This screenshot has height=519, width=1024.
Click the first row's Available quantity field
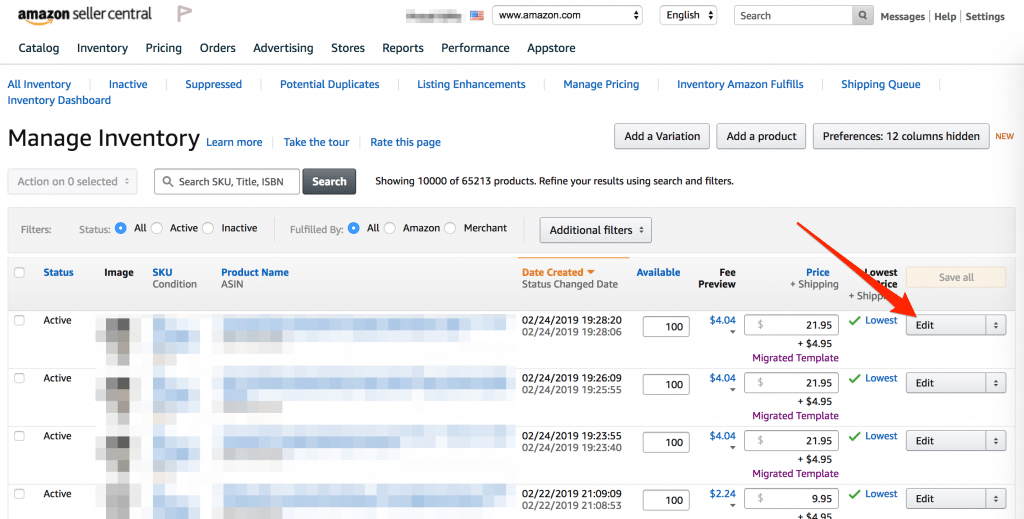click(x=665, y=326)
